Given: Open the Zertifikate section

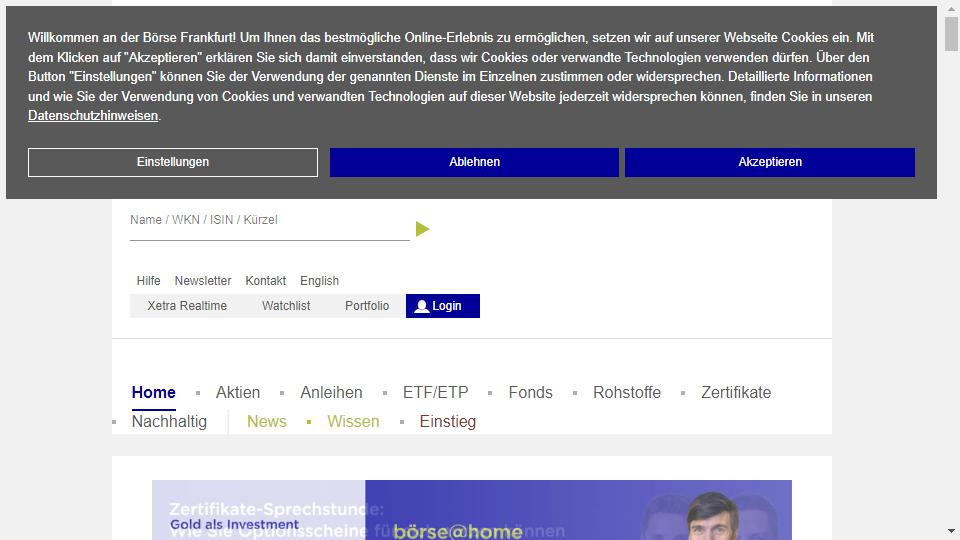Looking at the screenshot, I should [736, 392].
